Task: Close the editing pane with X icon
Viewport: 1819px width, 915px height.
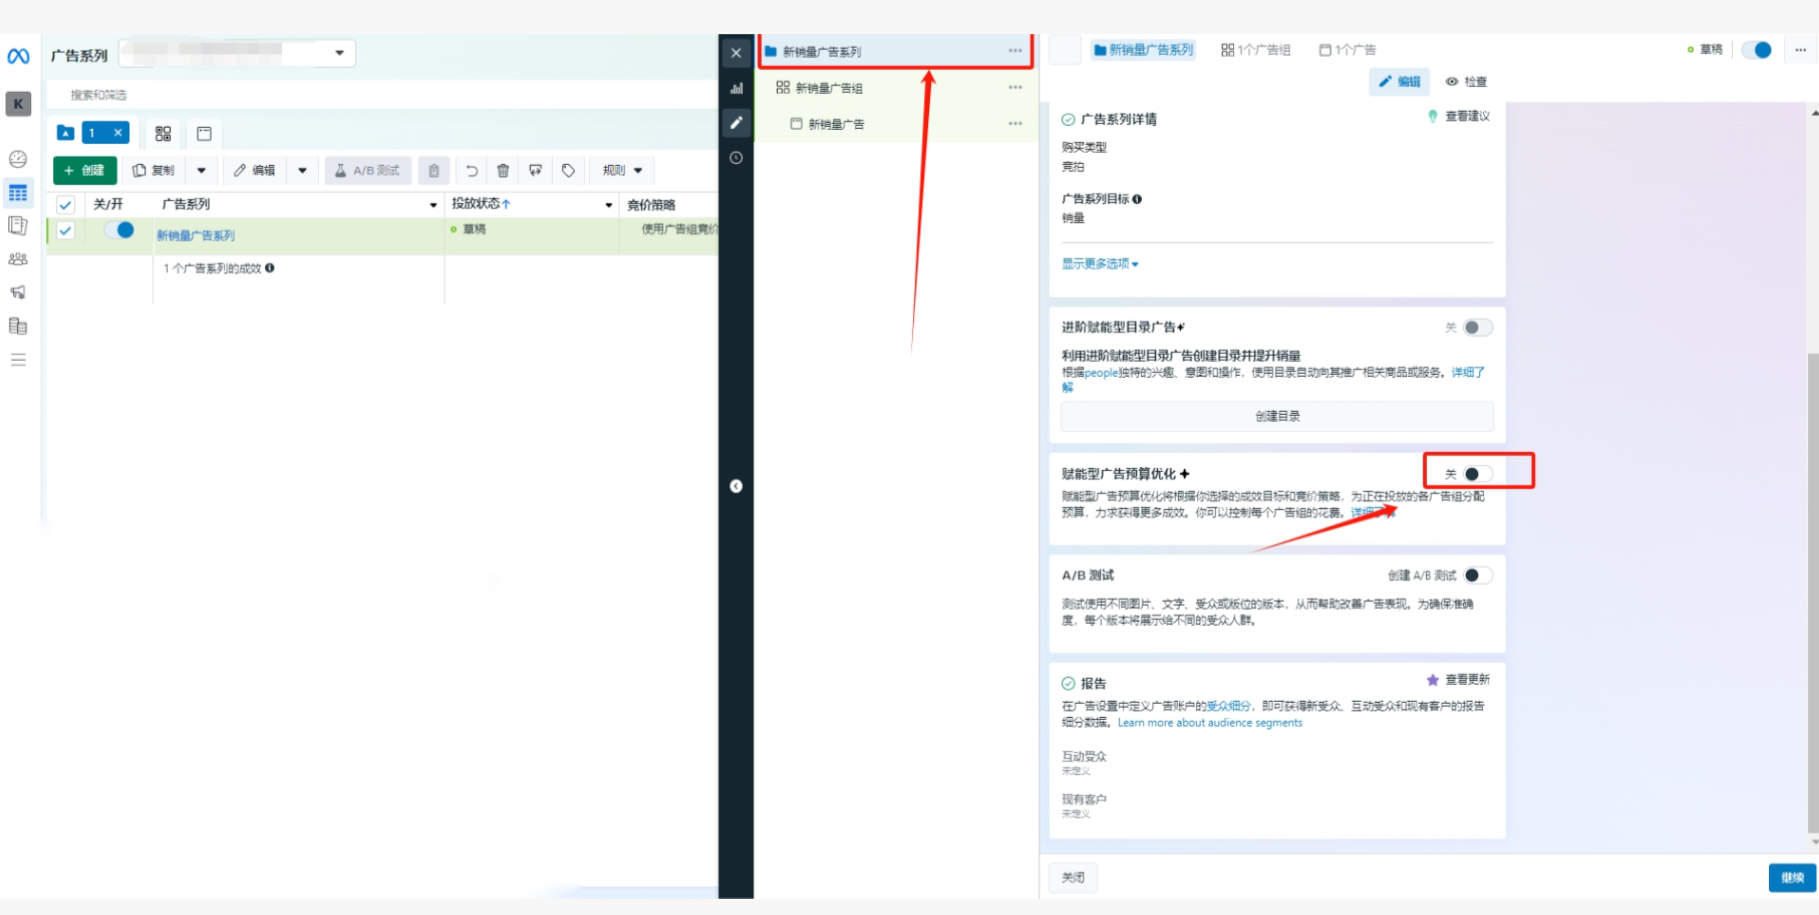Action: click(736, 53)
